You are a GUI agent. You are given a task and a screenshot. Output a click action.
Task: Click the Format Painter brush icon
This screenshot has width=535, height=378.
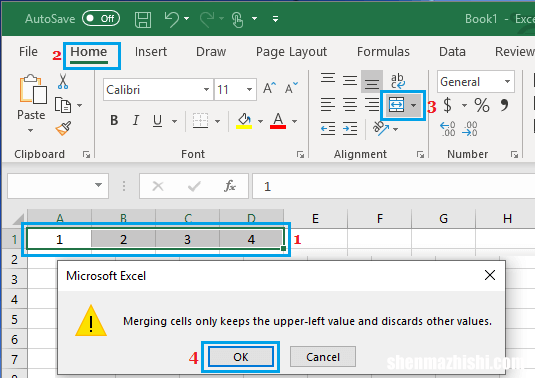tap(63, 129)
